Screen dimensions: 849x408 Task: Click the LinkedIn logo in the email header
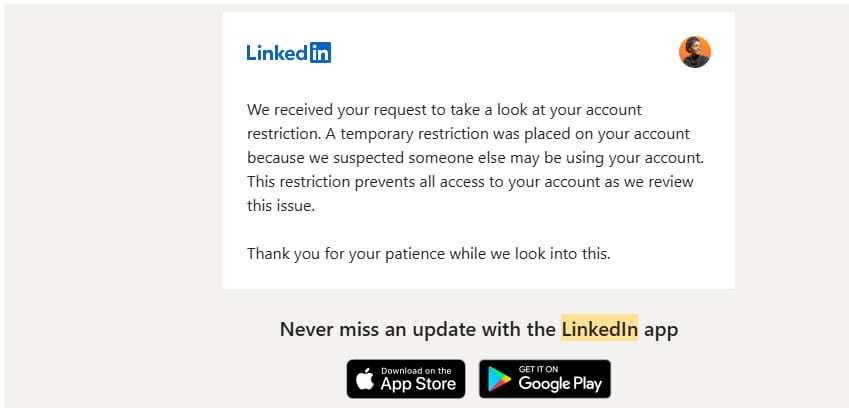[x=289, y=52]
